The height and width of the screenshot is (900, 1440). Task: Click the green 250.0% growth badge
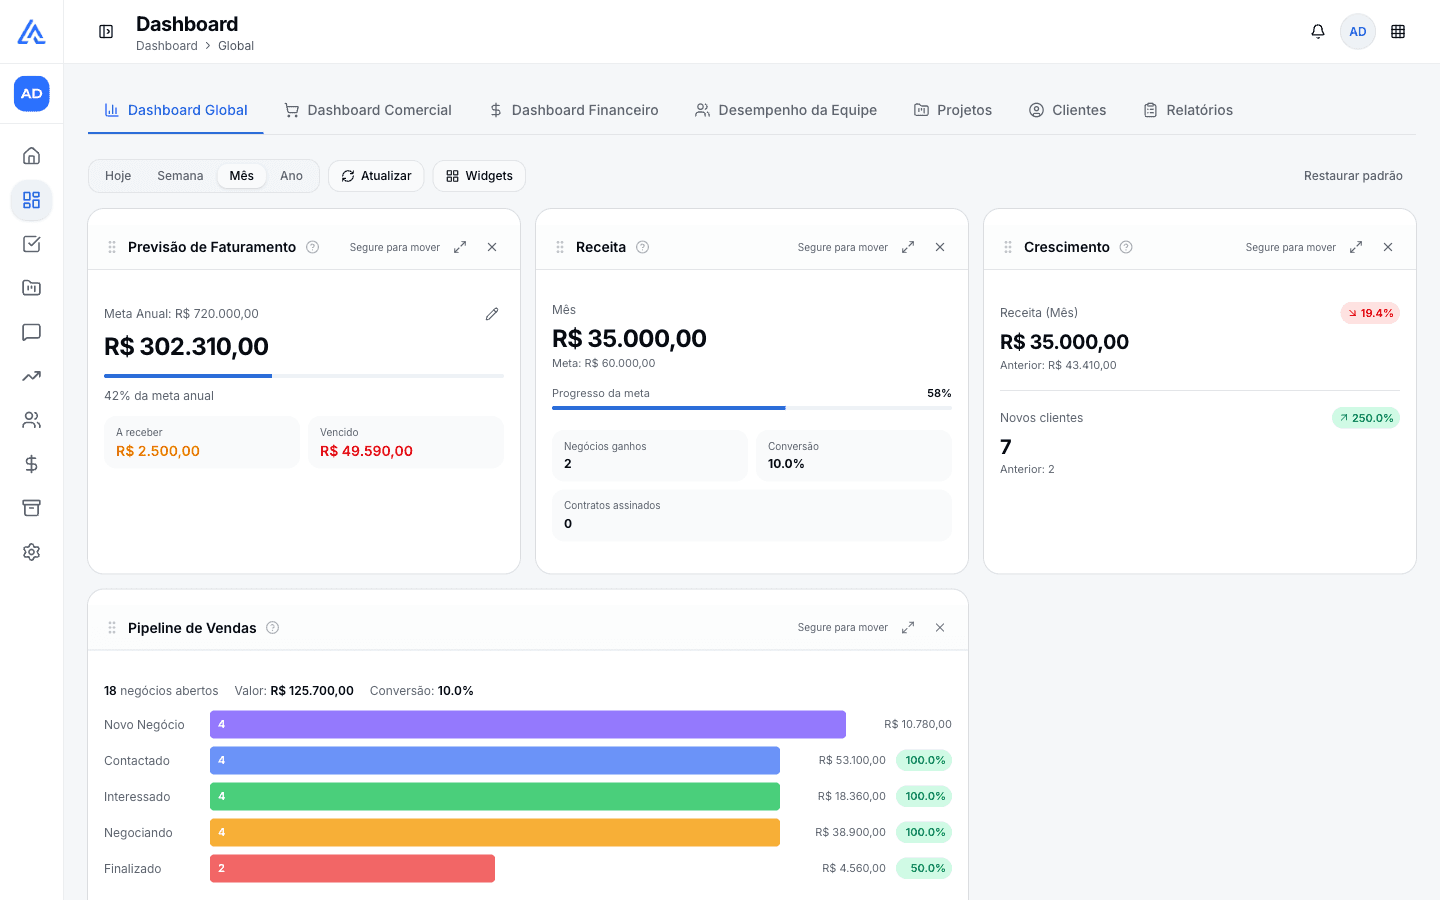tap(1366, 418)
